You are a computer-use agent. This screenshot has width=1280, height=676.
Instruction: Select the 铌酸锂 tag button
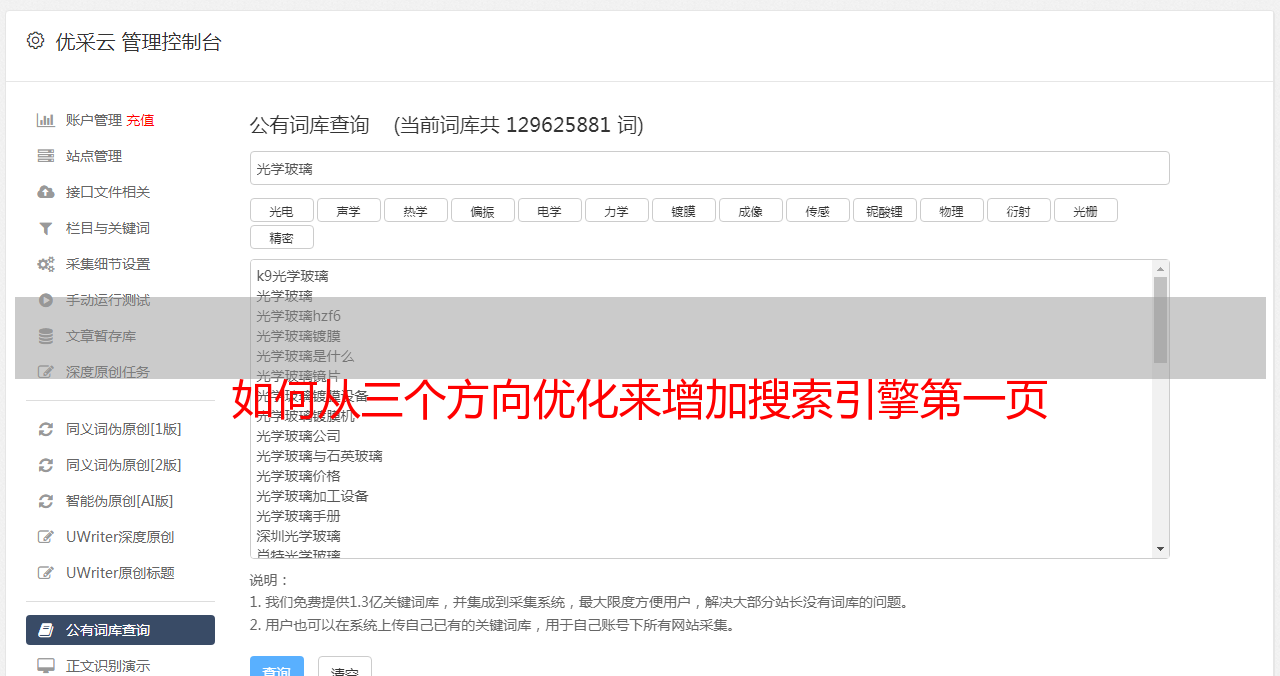[884, 211]
